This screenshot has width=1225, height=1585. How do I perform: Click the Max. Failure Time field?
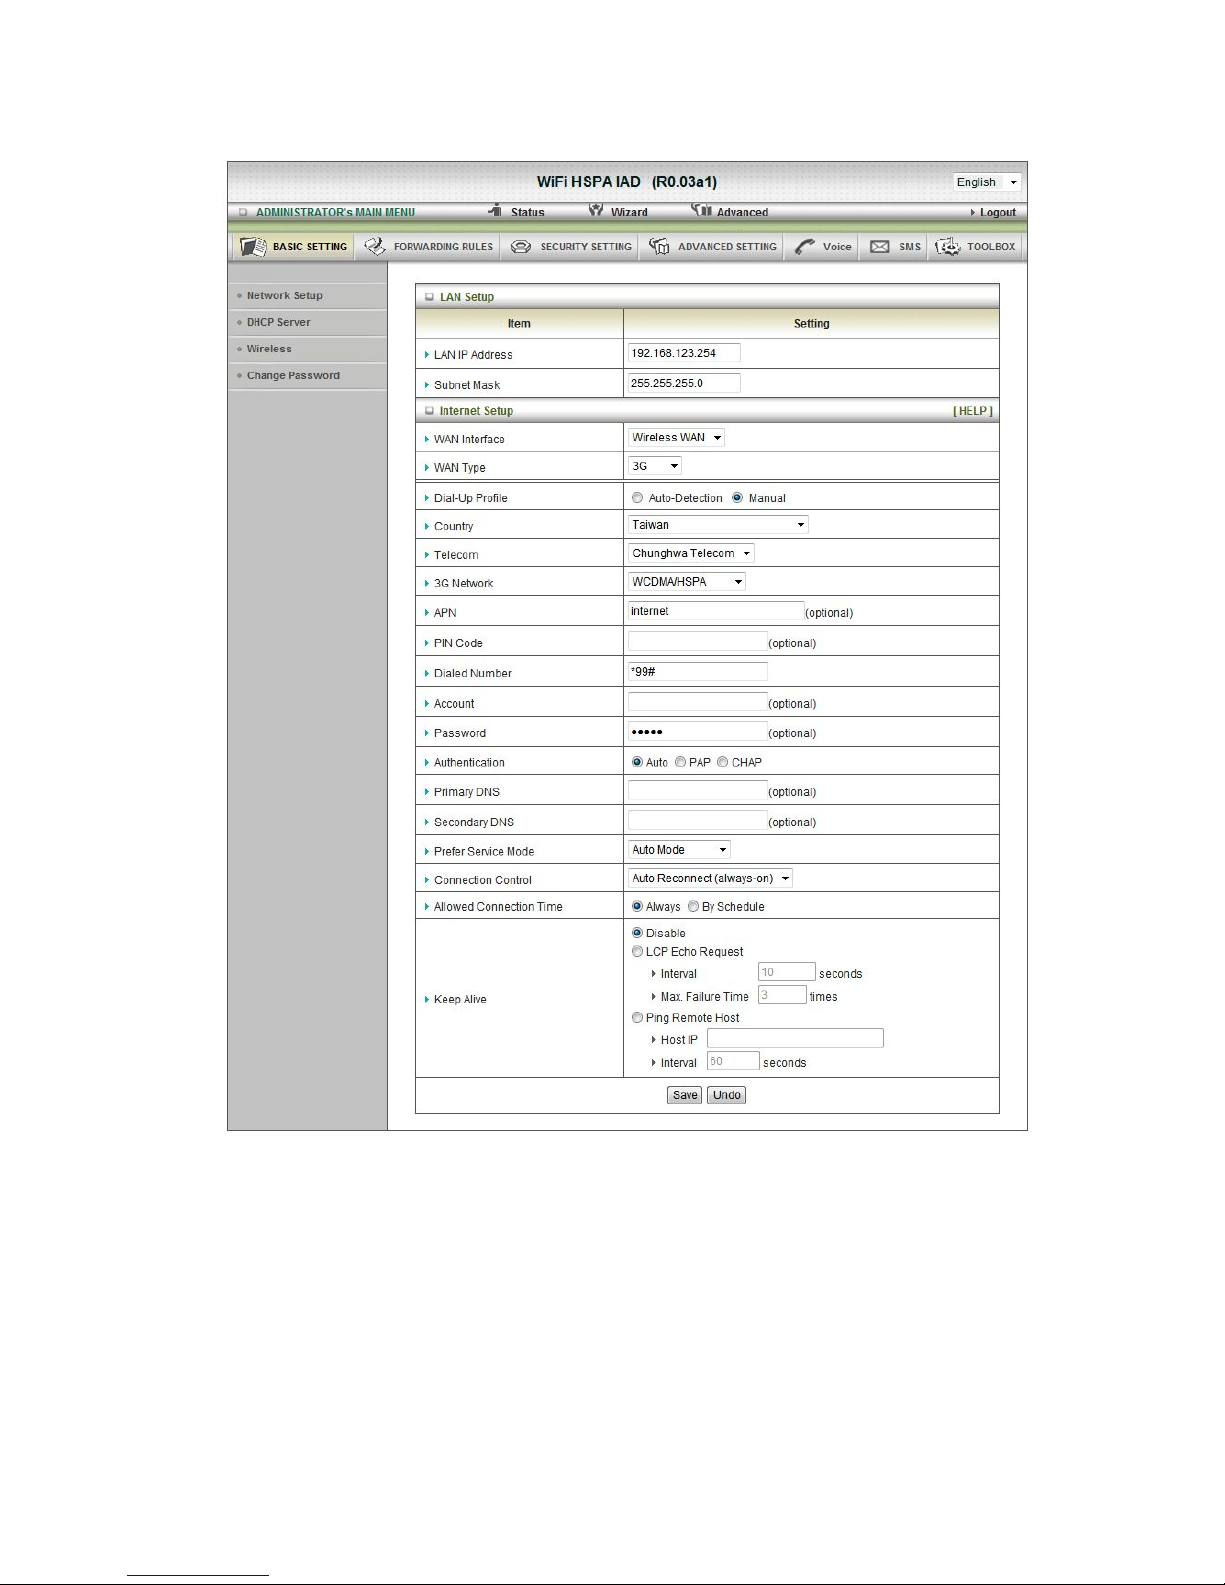pyautogui.click(x=782, y=995)
